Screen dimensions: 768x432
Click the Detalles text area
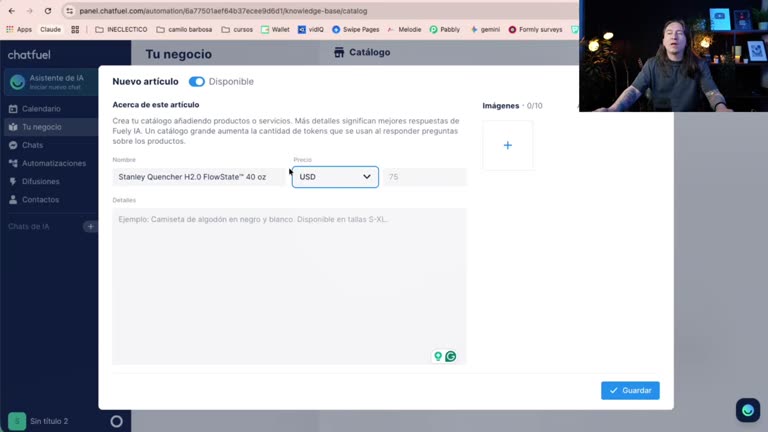289,286
